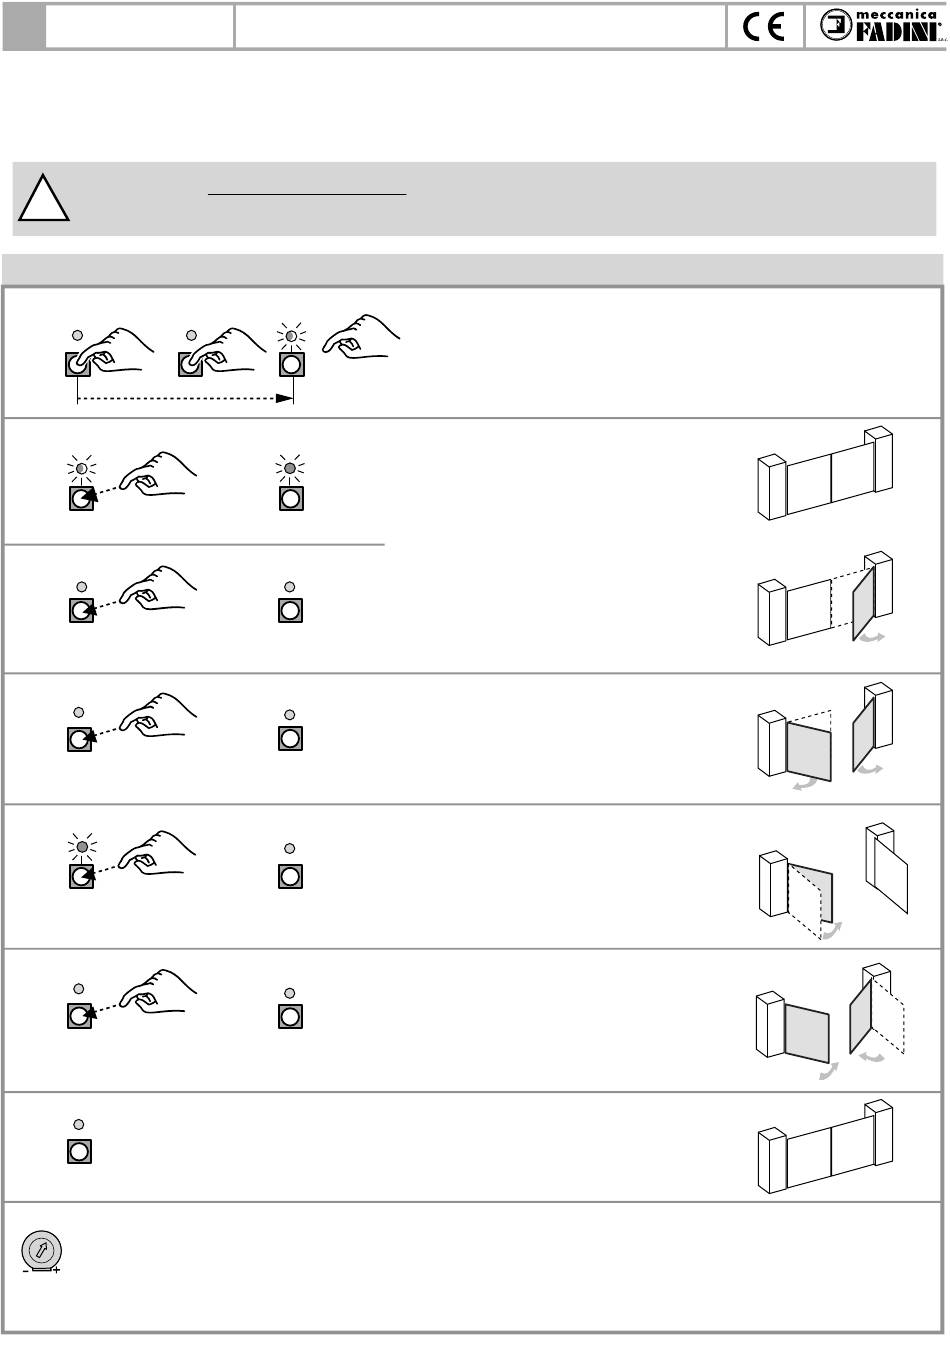Click the dashed arrow under the top row buttons

click(186, 398)
